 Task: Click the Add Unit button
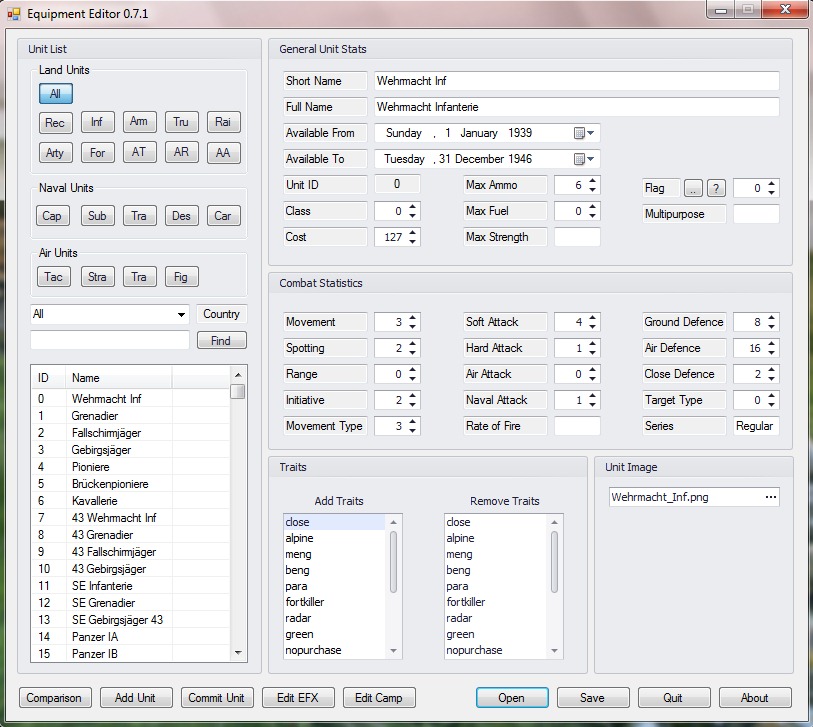(x=136, y=698)
